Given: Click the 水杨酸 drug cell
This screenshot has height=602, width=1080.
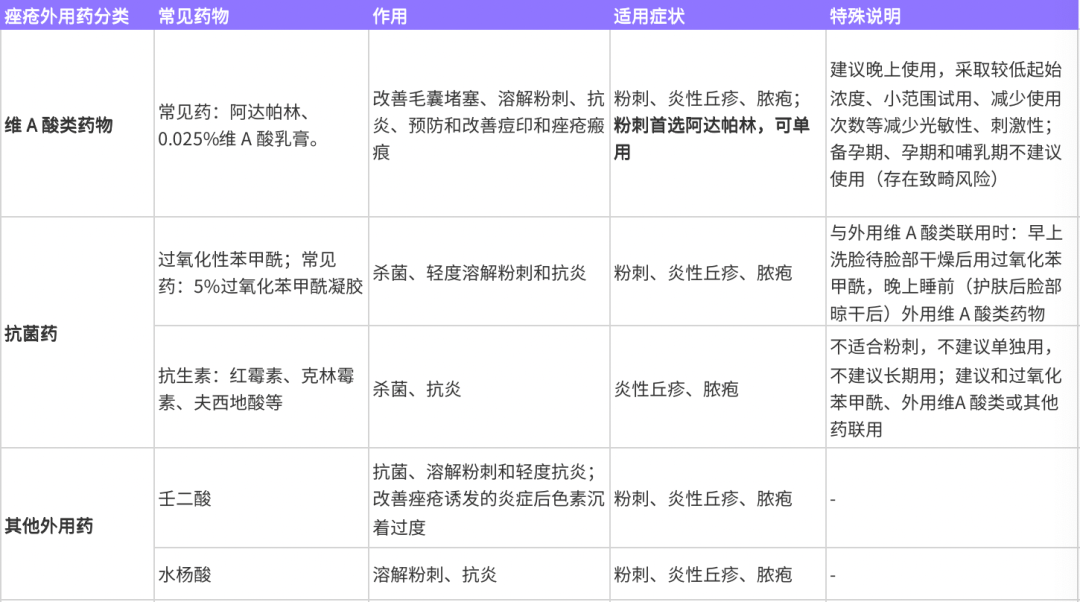Looking at the screenshot, I should [185, 575].
